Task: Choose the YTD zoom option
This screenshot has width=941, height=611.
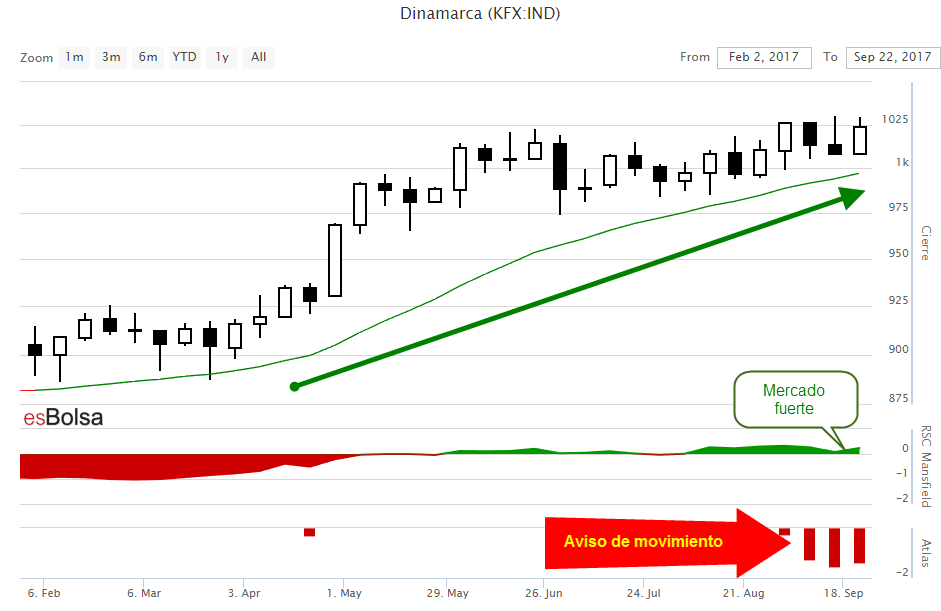Action: point(185,57)
